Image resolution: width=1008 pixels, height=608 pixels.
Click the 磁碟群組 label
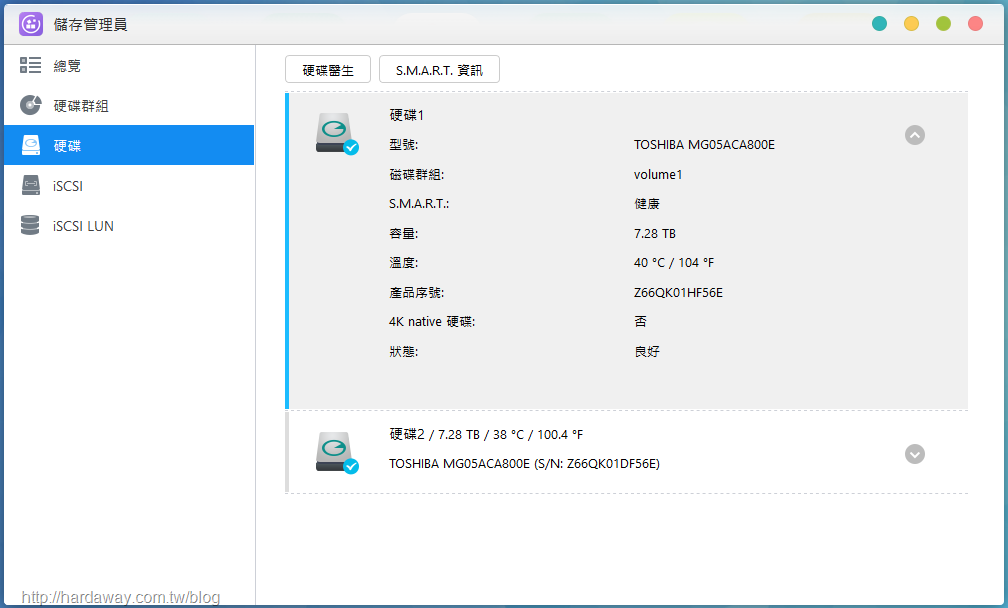(x=417, y=174)
